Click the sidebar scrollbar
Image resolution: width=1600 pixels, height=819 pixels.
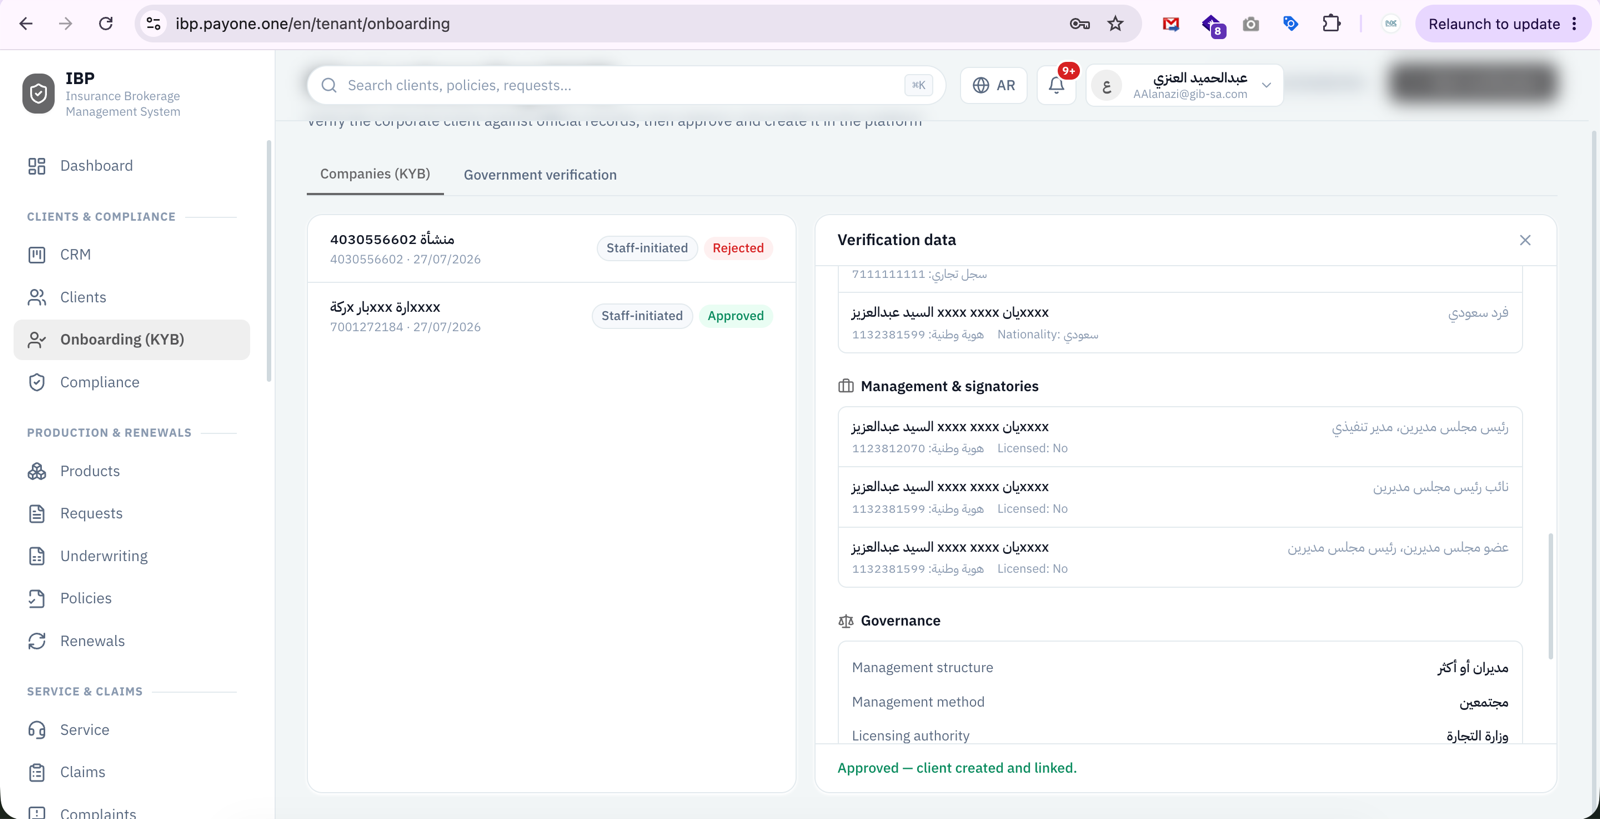coord(269,261)
